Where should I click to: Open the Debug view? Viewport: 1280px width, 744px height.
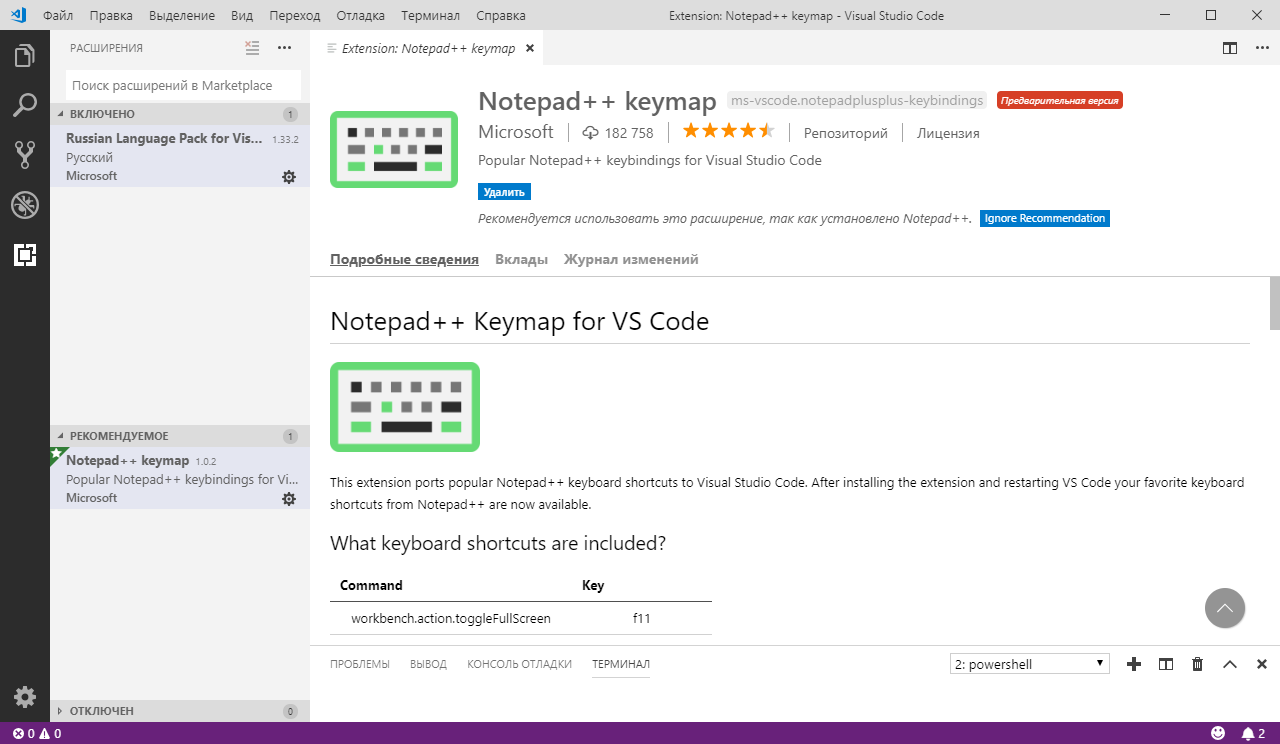(25, 205)
